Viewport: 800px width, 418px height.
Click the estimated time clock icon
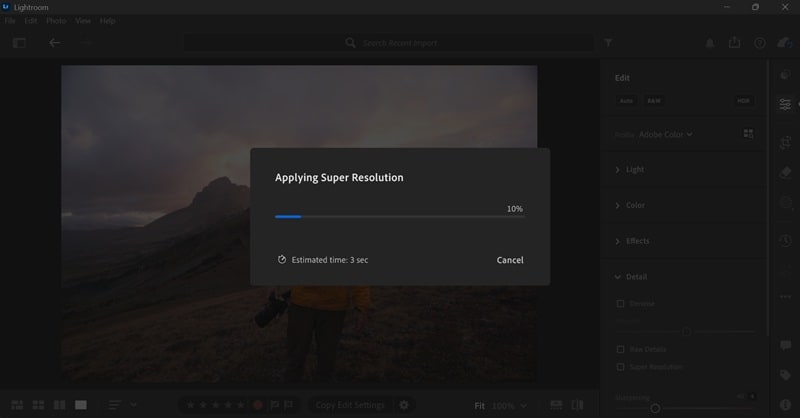tap(282, 260)
